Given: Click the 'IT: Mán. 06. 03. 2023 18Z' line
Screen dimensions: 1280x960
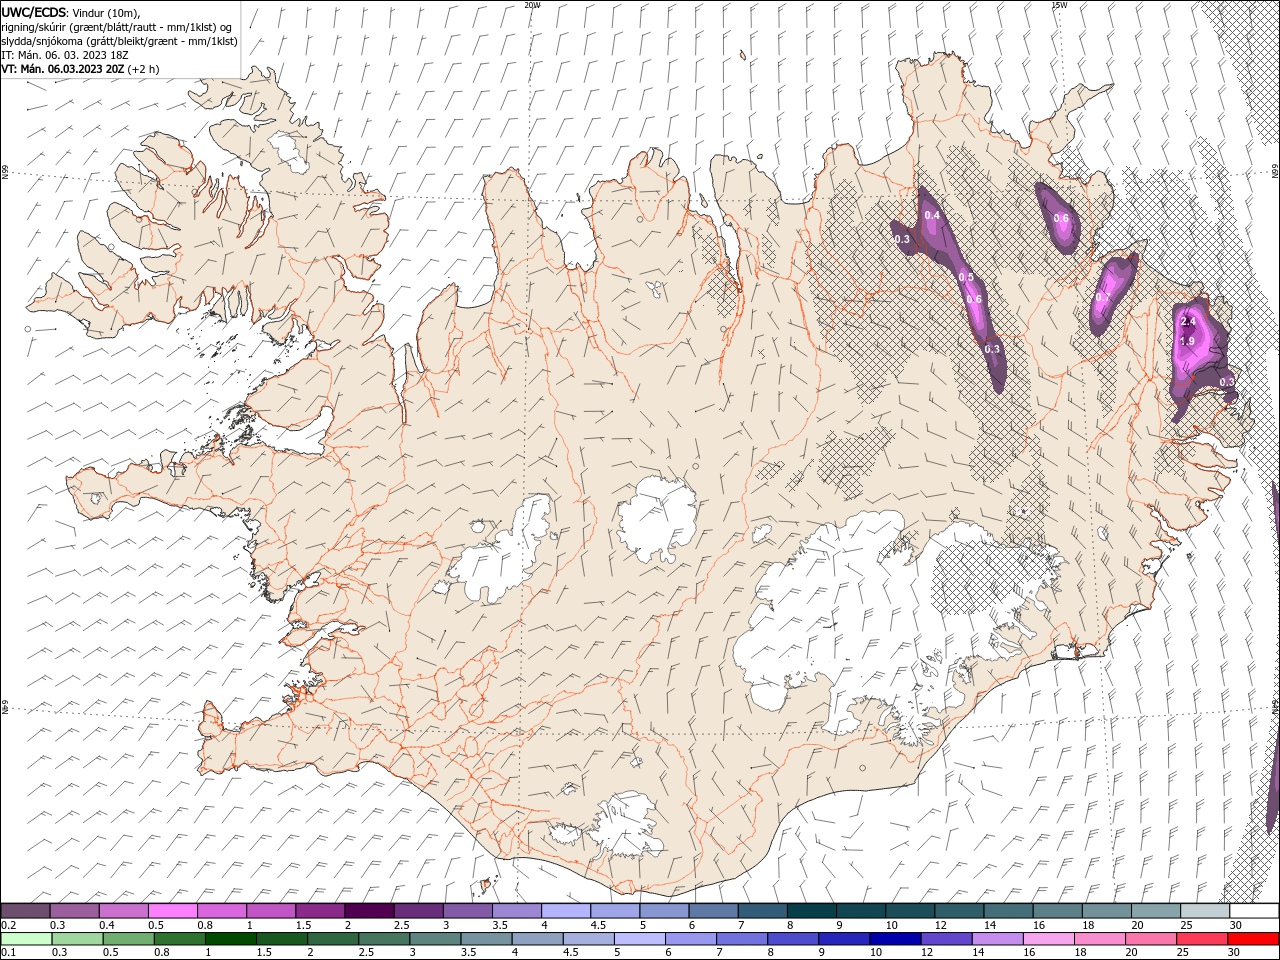Looking at the screenshot, I should click(x=65, y=55).
